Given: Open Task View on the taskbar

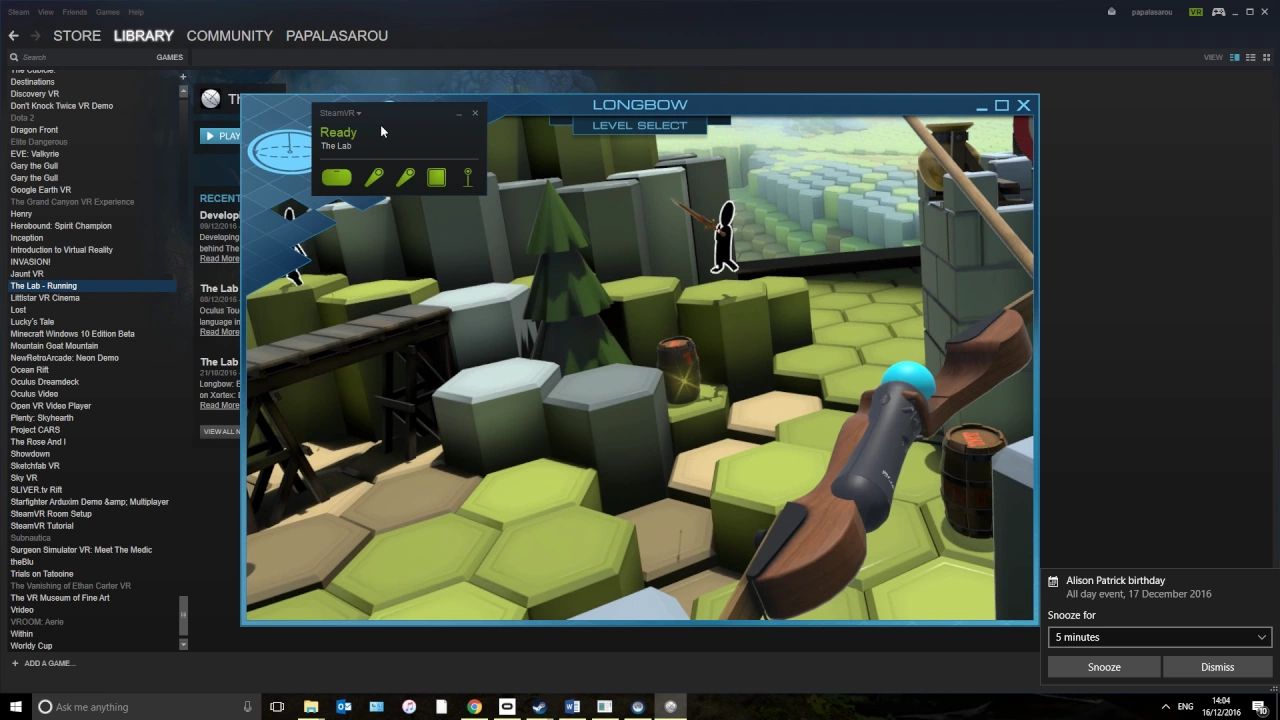Looking at the screenshot, I should coord(277,707).
